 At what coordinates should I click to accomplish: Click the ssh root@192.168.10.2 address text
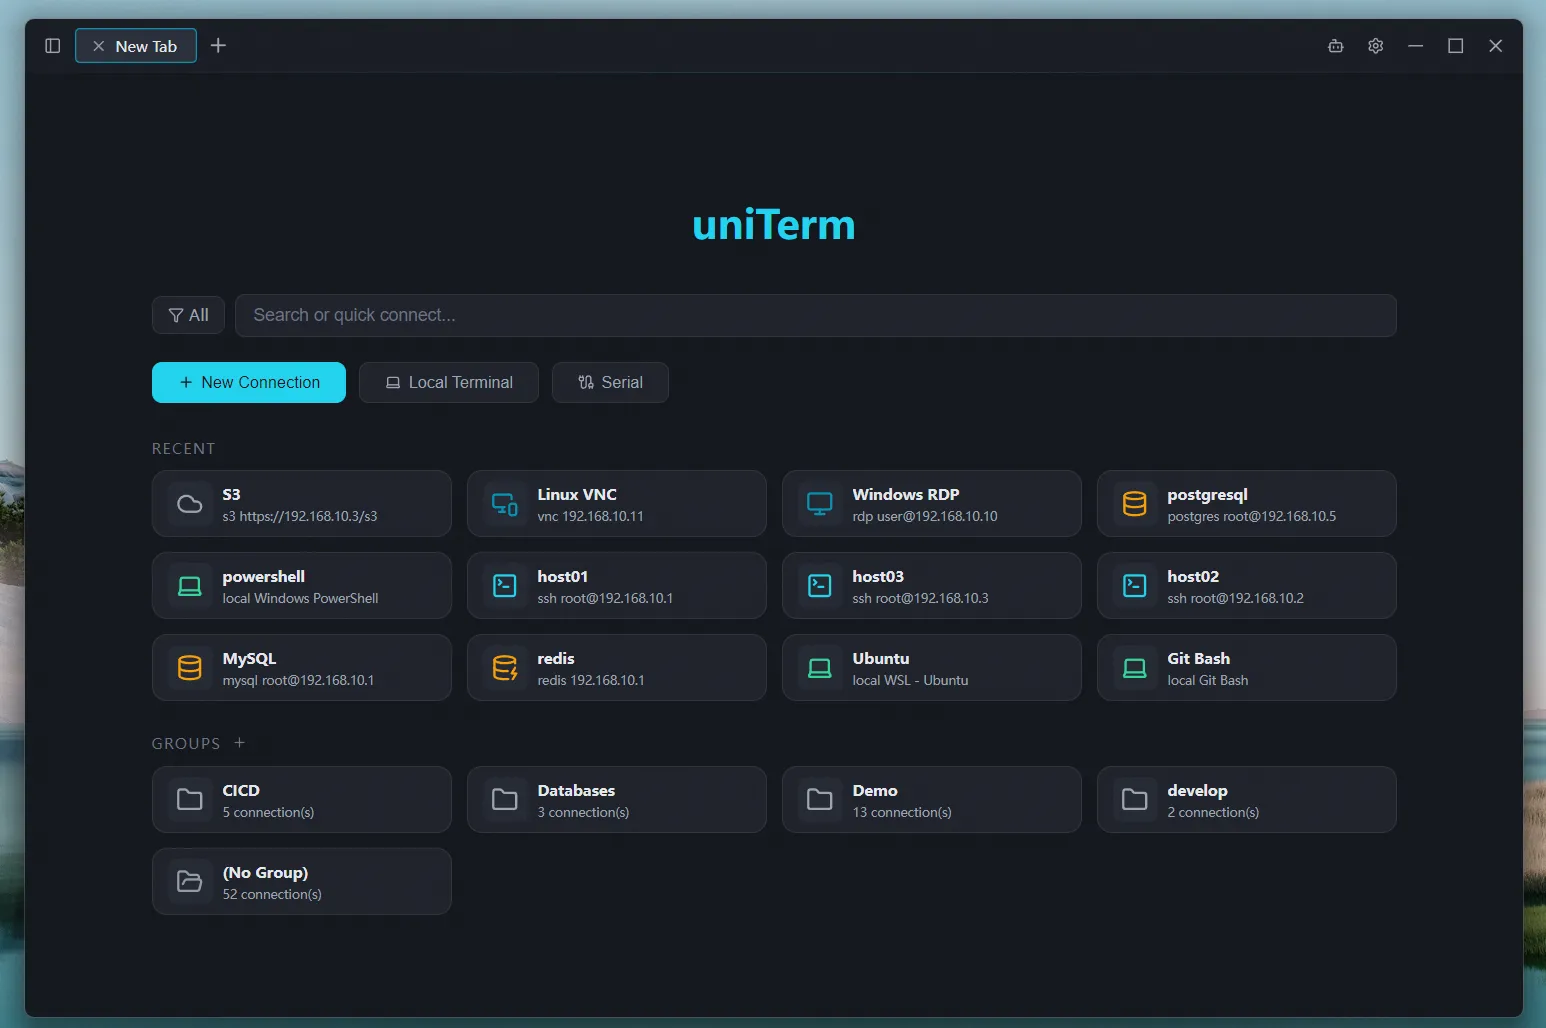point(1235,598)
